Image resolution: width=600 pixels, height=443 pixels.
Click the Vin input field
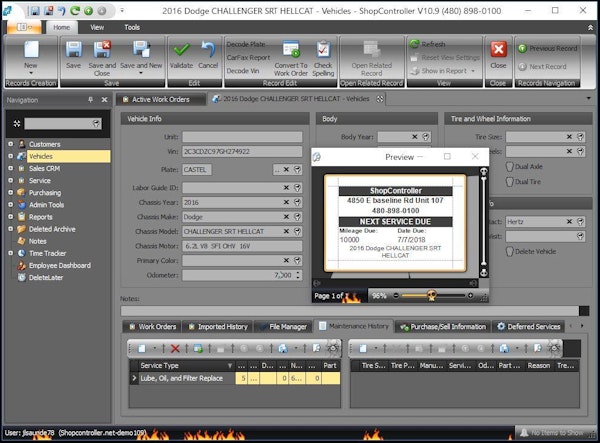(242, 151)
